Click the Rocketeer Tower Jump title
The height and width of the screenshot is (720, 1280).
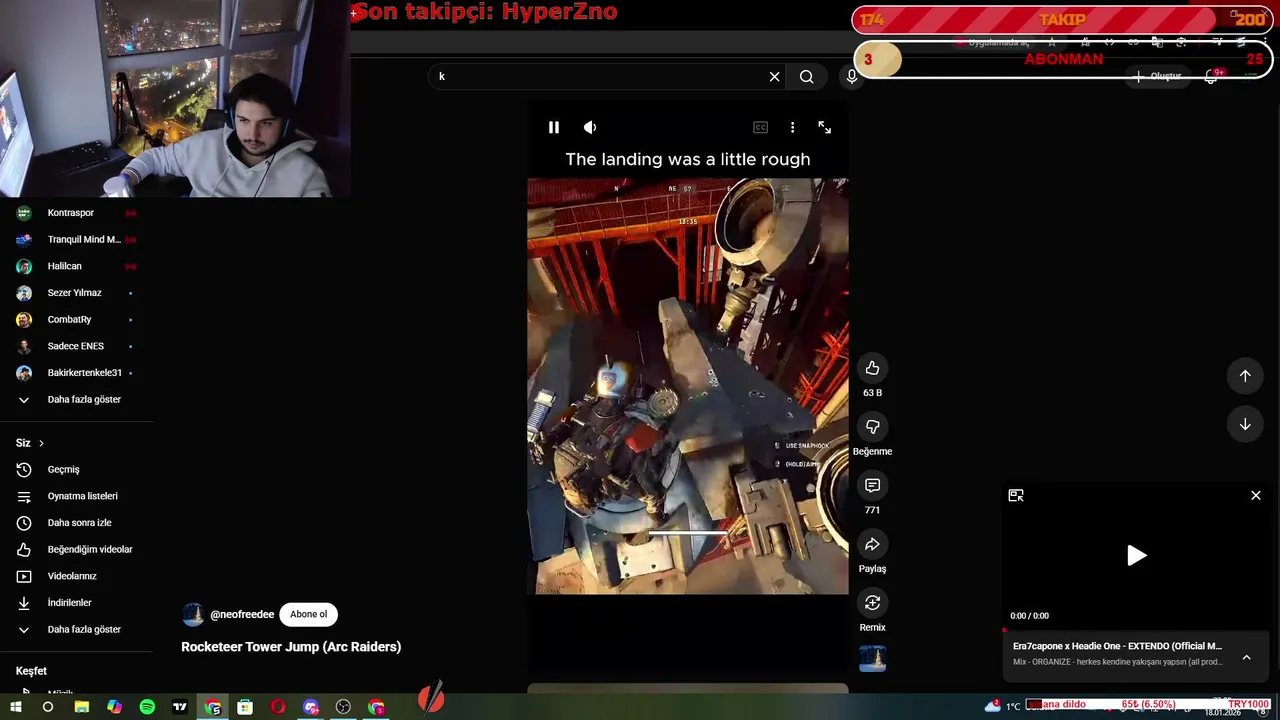pyautogui.click(x=291, y=647)
